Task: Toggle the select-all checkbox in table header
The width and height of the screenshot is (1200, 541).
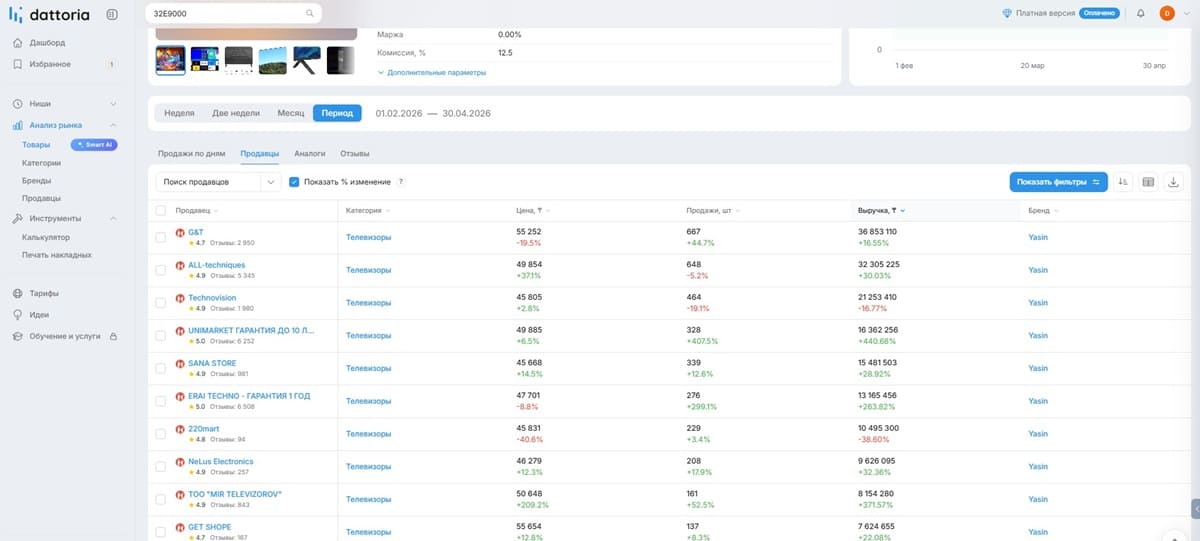Action: pos(161,211)
